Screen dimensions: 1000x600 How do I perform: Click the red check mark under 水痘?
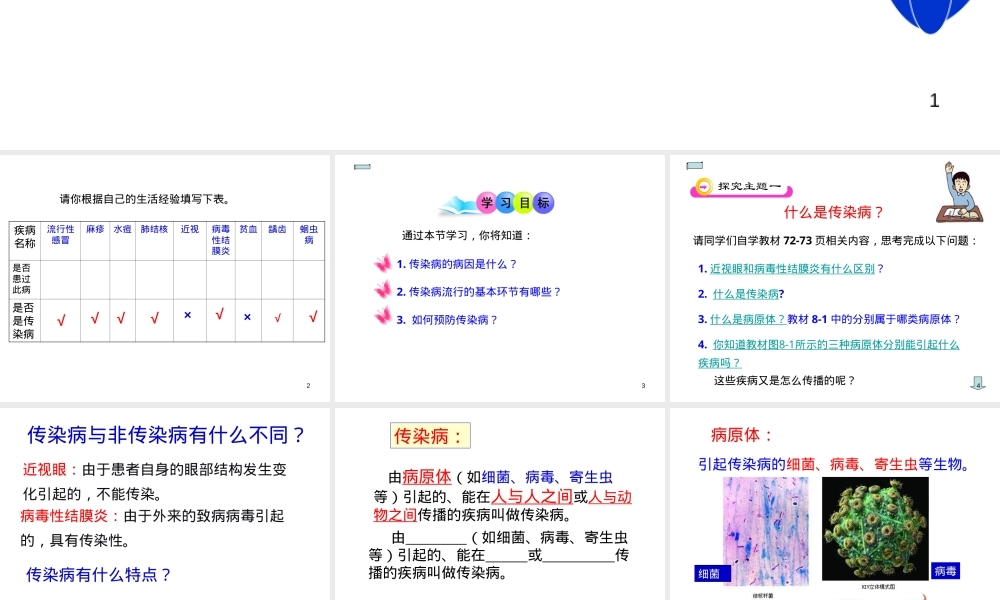coord(121,318)
